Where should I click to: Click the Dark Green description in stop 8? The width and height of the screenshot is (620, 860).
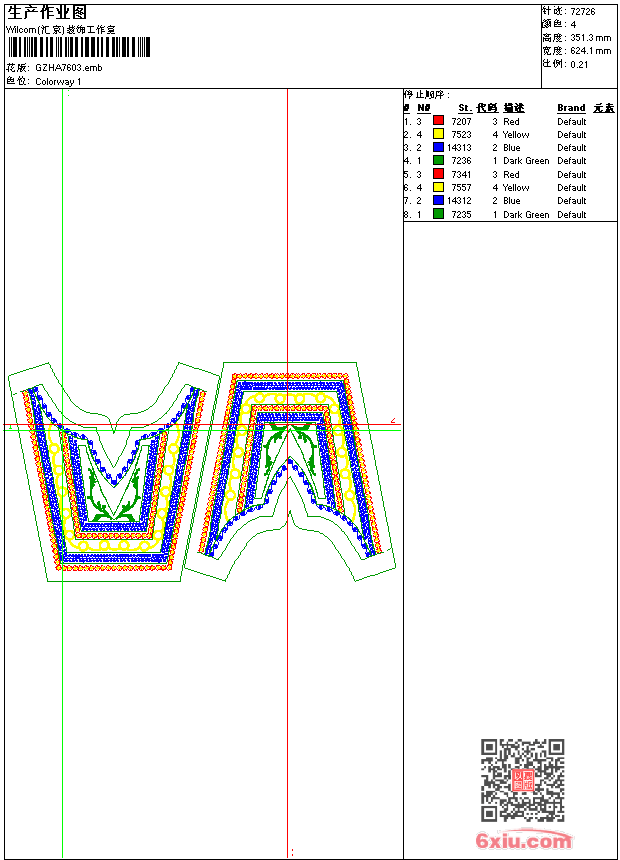526,215
